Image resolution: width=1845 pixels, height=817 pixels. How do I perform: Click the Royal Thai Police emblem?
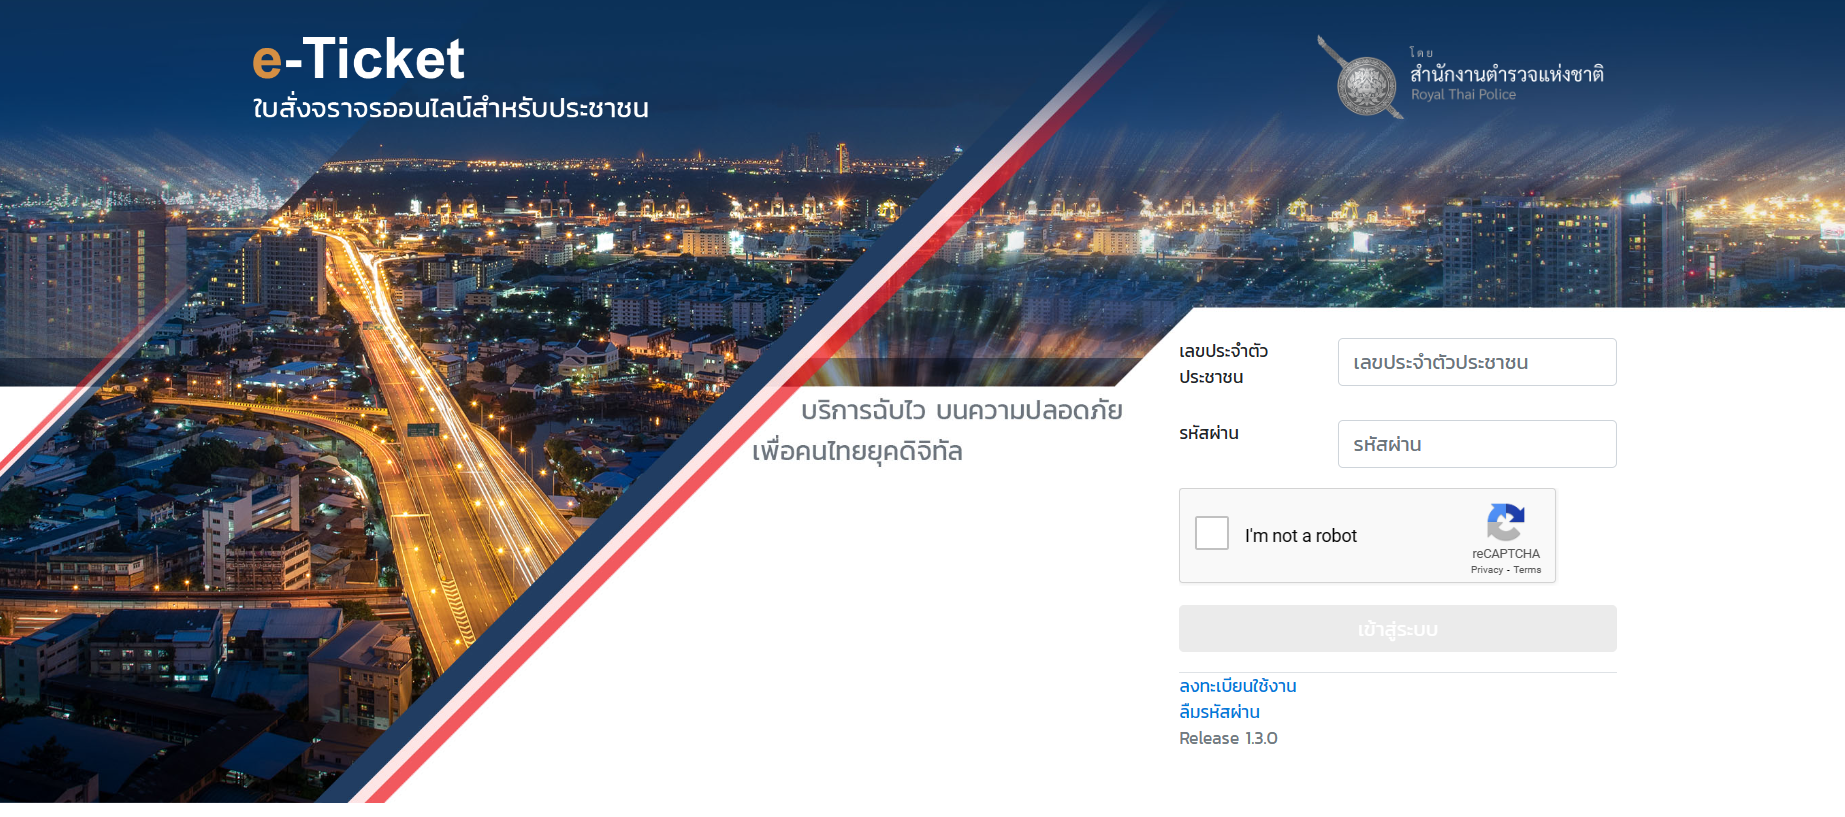(1362, 79)
